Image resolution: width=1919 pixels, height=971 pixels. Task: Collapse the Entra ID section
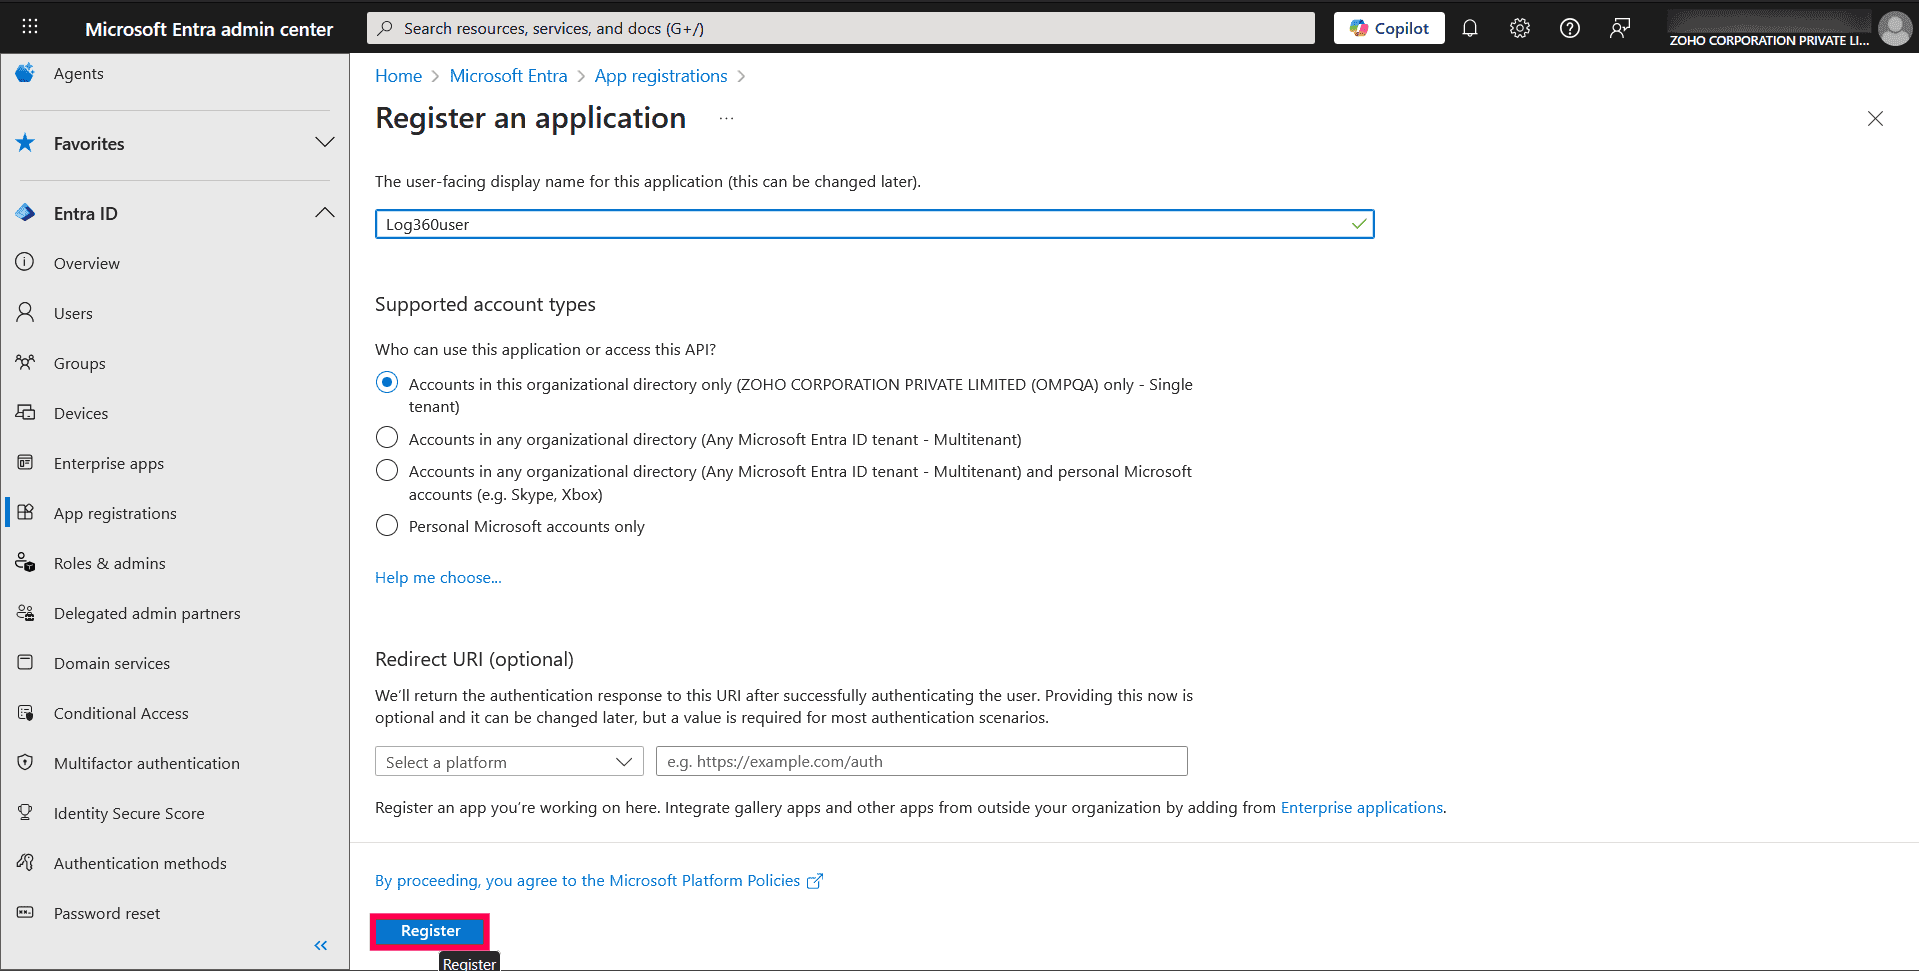pyautogui.click(x=324, y=212)
